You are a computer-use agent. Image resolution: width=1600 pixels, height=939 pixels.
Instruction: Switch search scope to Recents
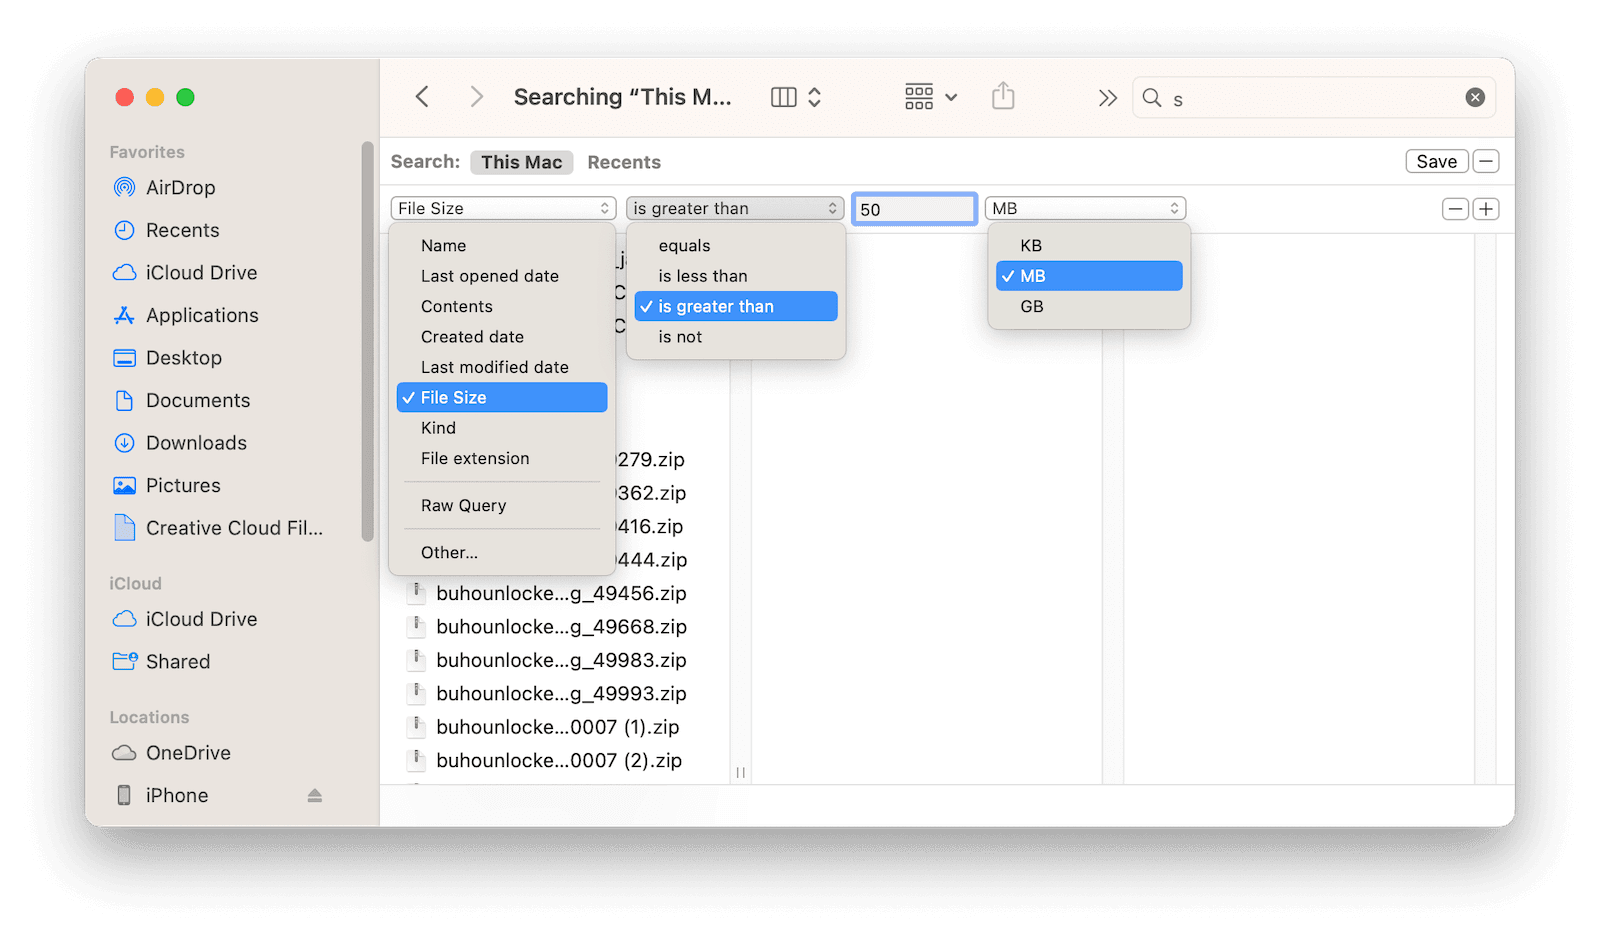(x=623, y=161)
